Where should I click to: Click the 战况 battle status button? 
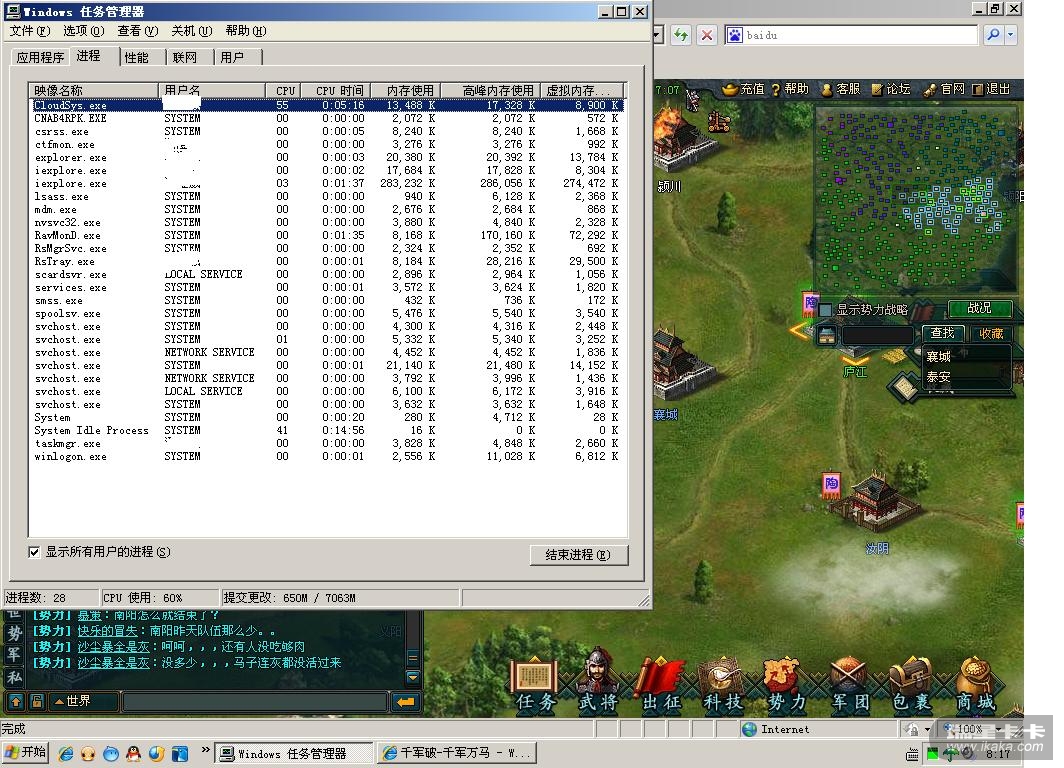979,308
